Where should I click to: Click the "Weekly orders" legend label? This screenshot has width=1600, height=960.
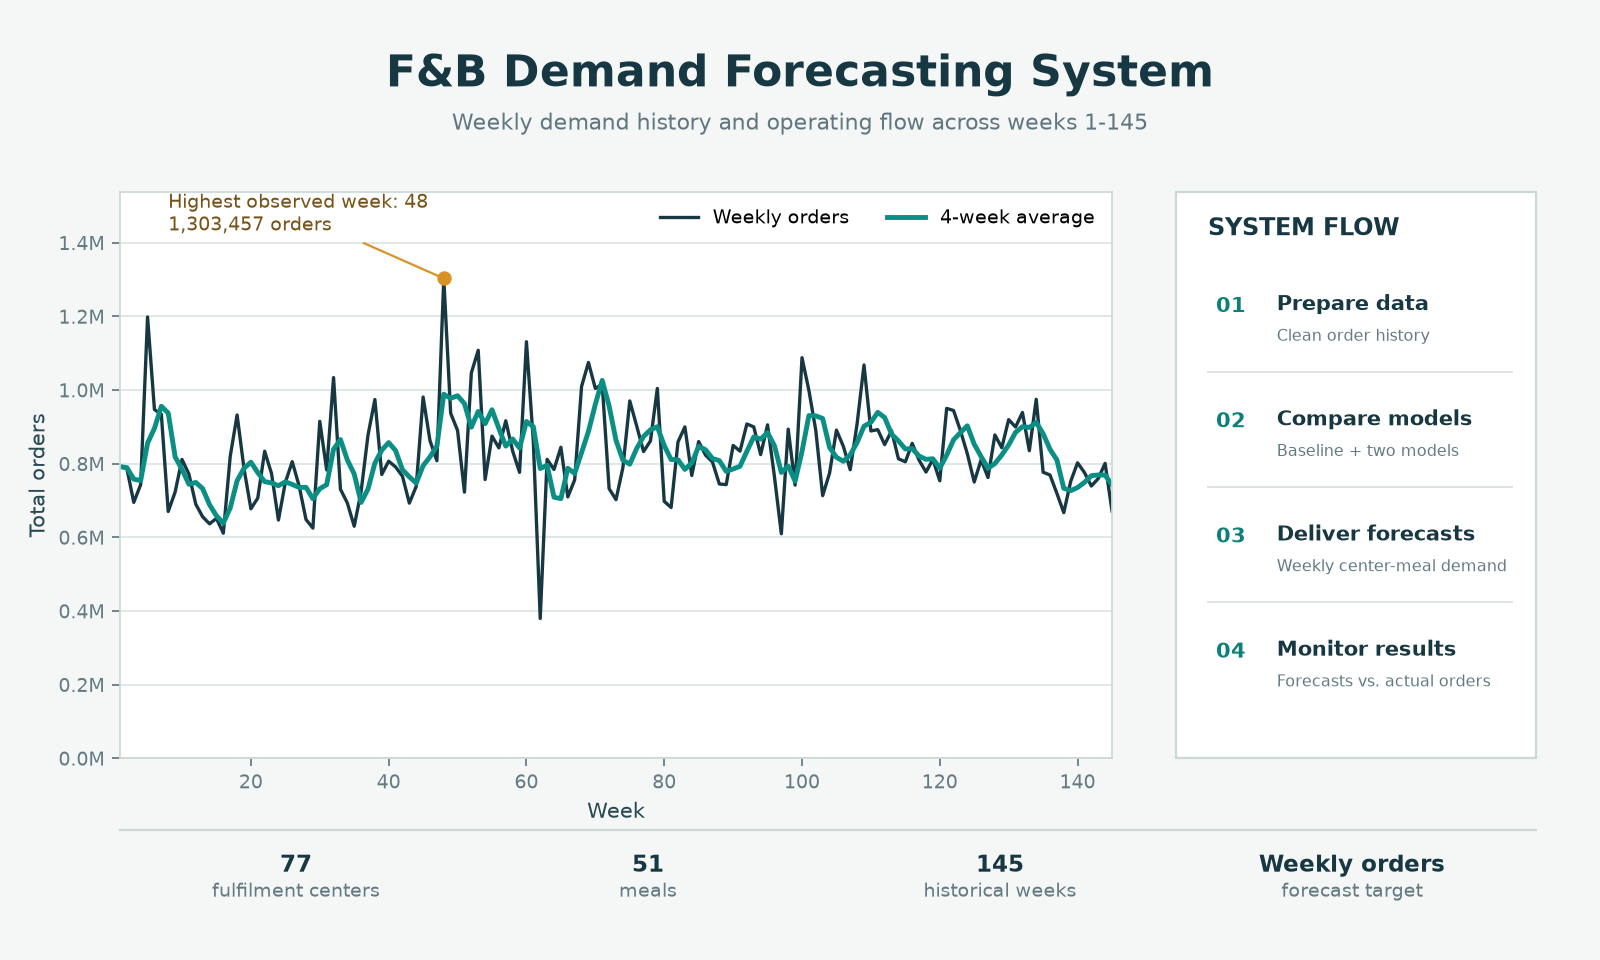[780, 217]
